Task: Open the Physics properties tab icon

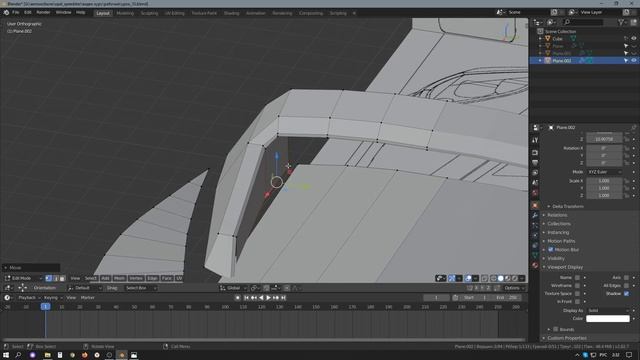Action: (x=535, y=235)
